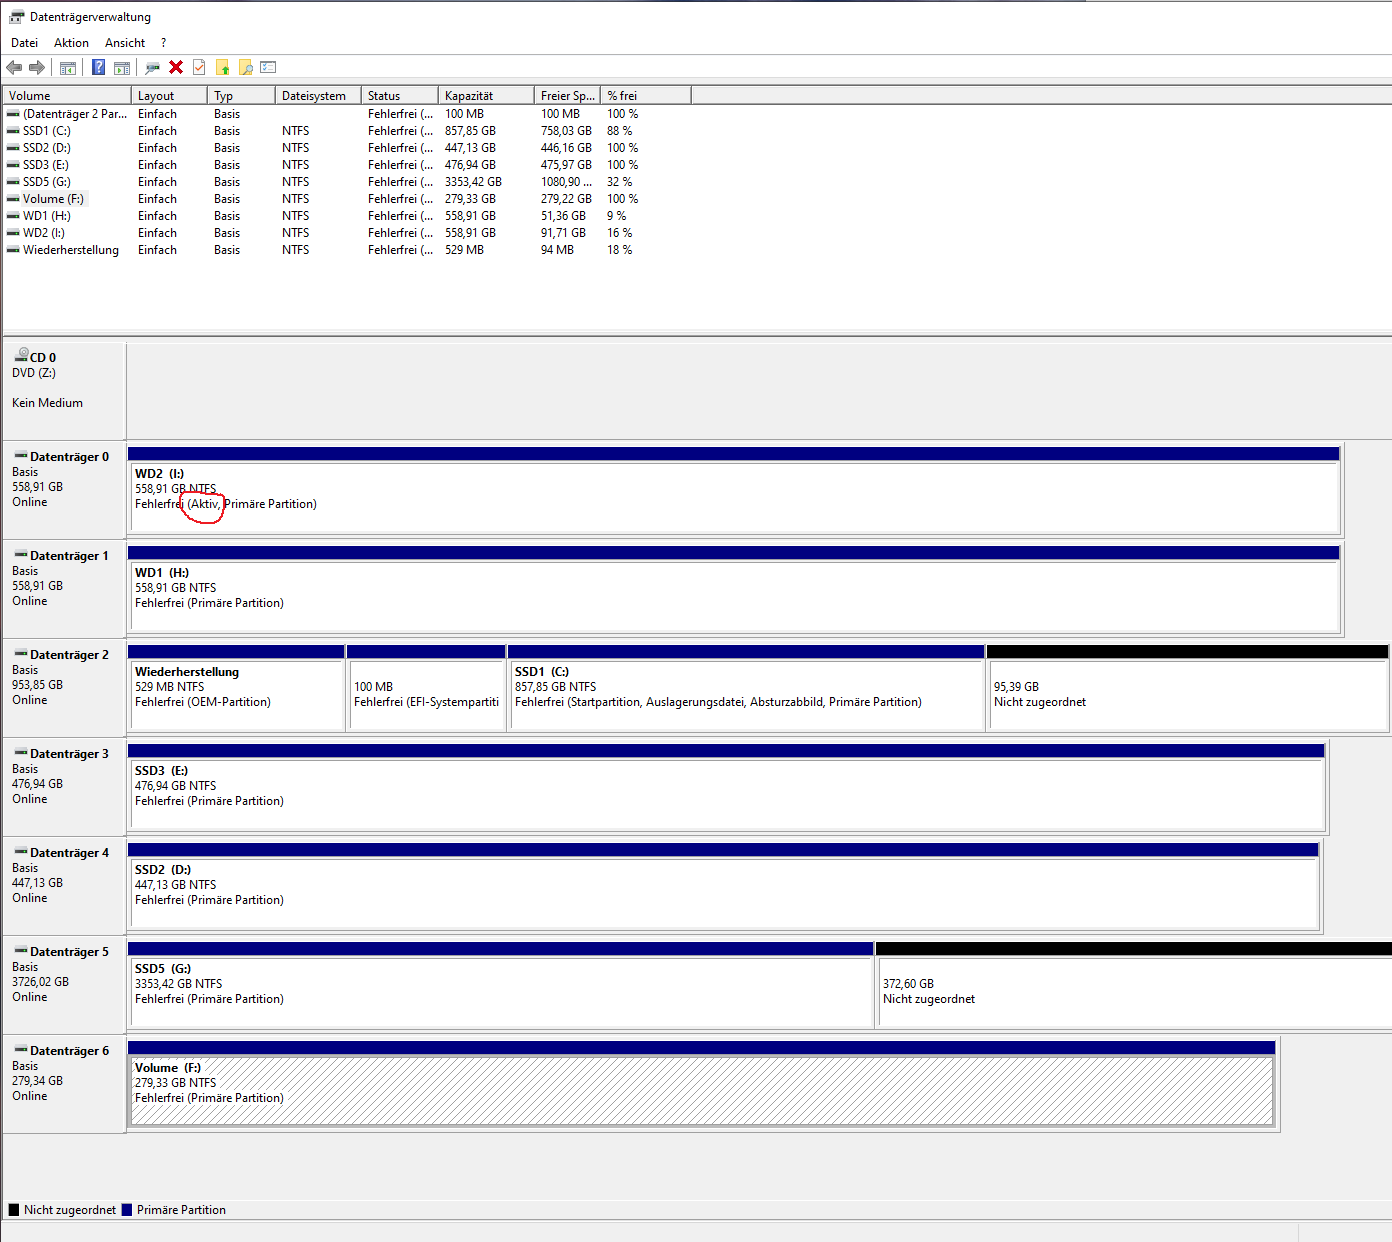Select the SSD1 (C:) partition block
Image resolution: width=1392 pixels, height=1242 pixels.
click(x=746, y=688)
